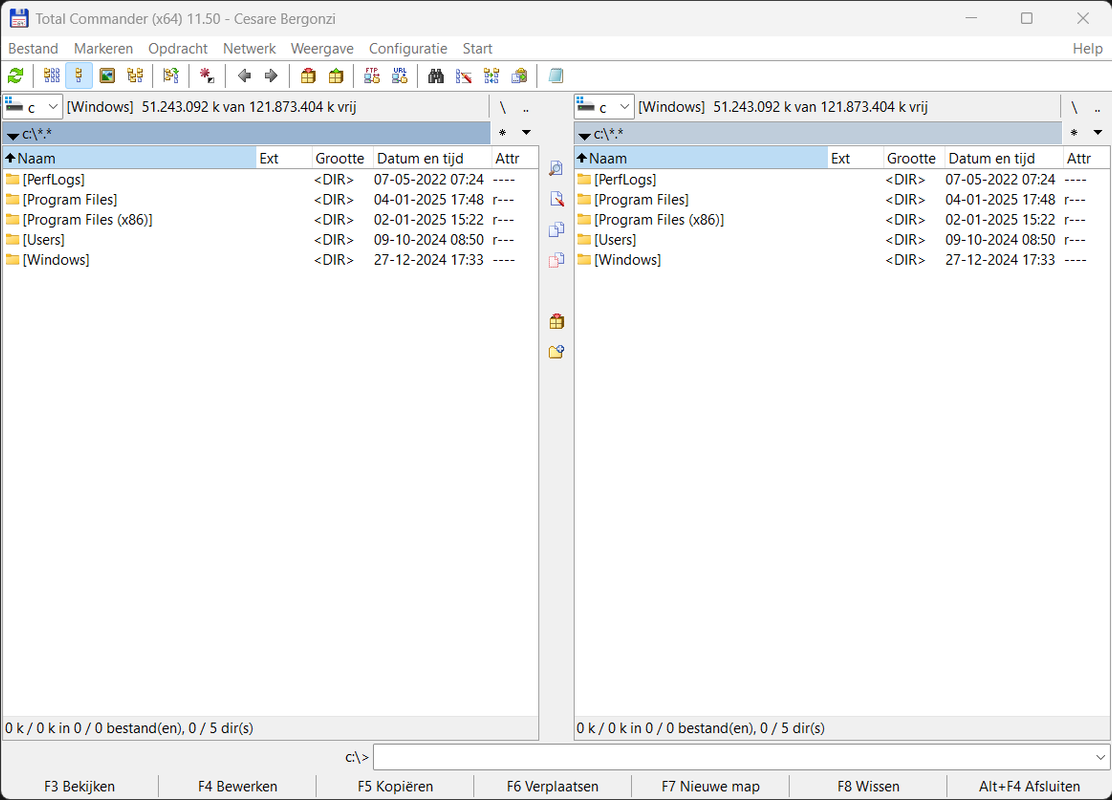1112x800 pixels.
Task: Click the clipboard copy names icon
Action: tap(519, 76)
